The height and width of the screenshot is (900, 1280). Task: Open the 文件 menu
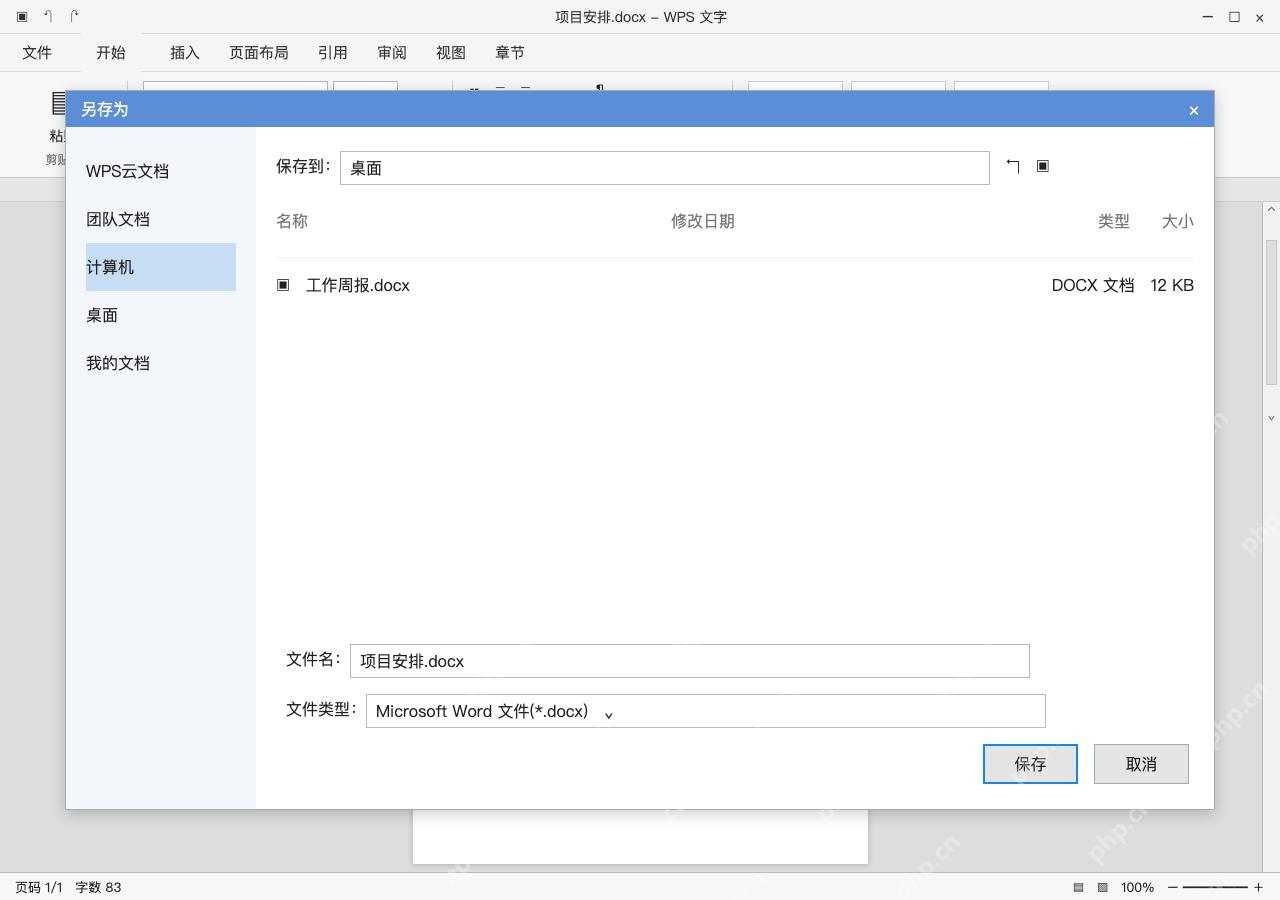tap(37, 53)
